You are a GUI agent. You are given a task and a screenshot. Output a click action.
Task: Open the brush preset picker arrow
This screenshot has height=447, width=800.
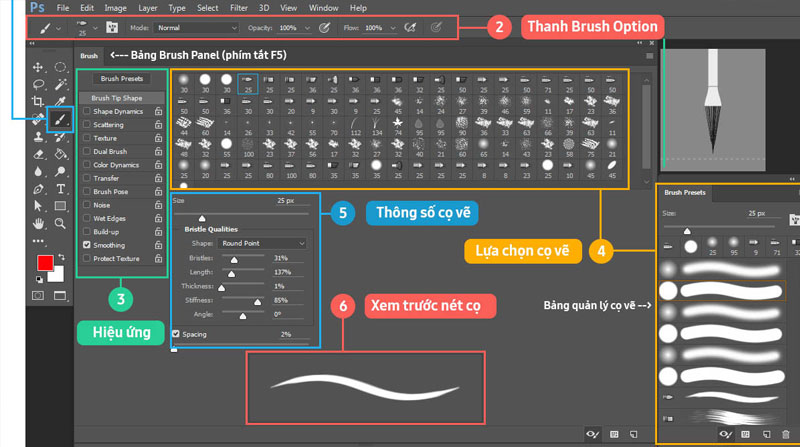point(95,28)
